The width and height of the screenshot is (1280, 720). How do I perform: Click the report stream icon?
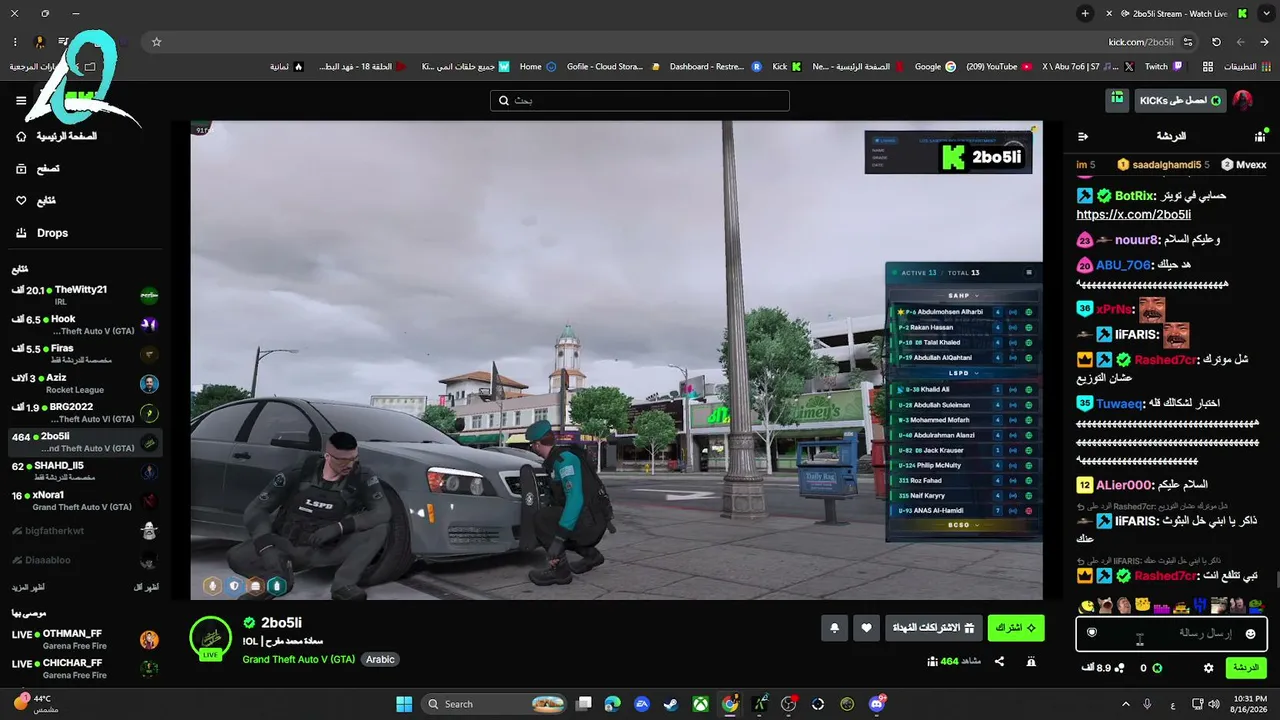coord(1031,661)
